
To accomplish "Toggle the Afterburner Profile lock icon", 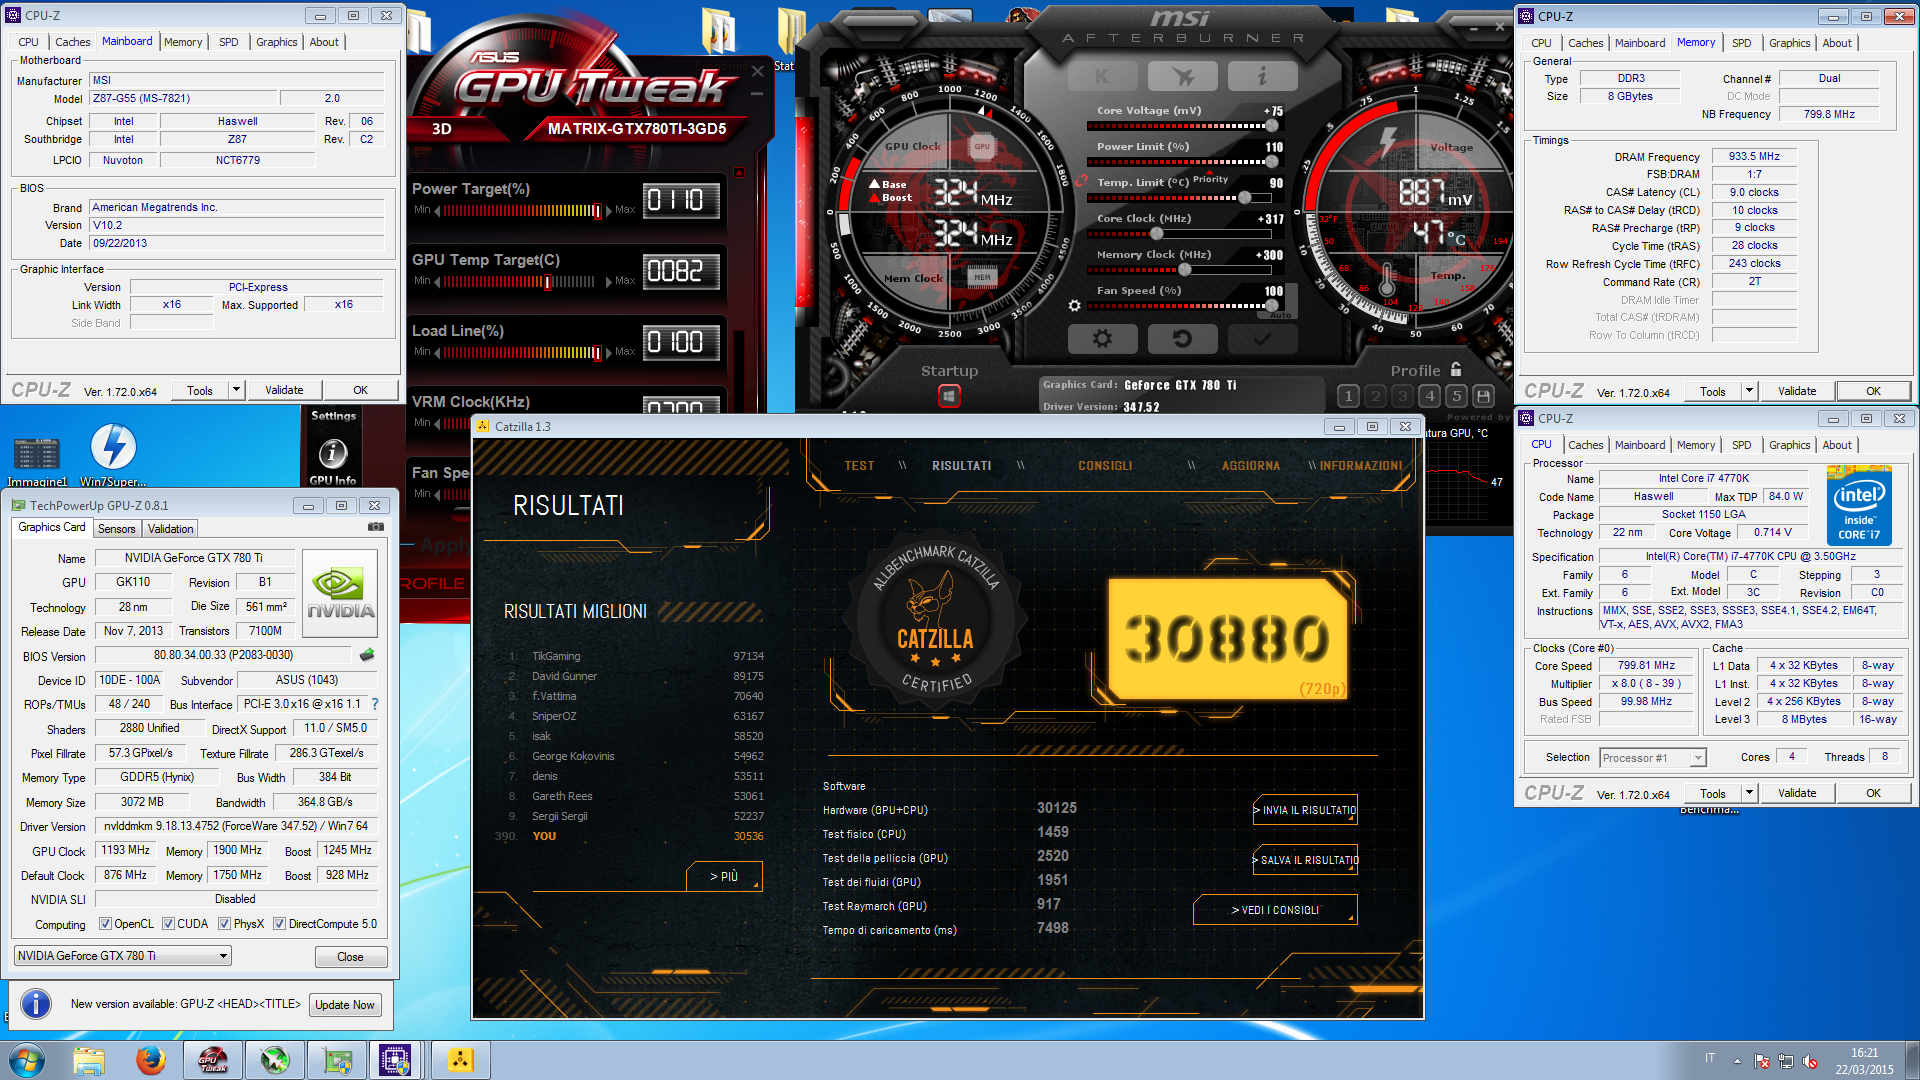I will 1456,369.
